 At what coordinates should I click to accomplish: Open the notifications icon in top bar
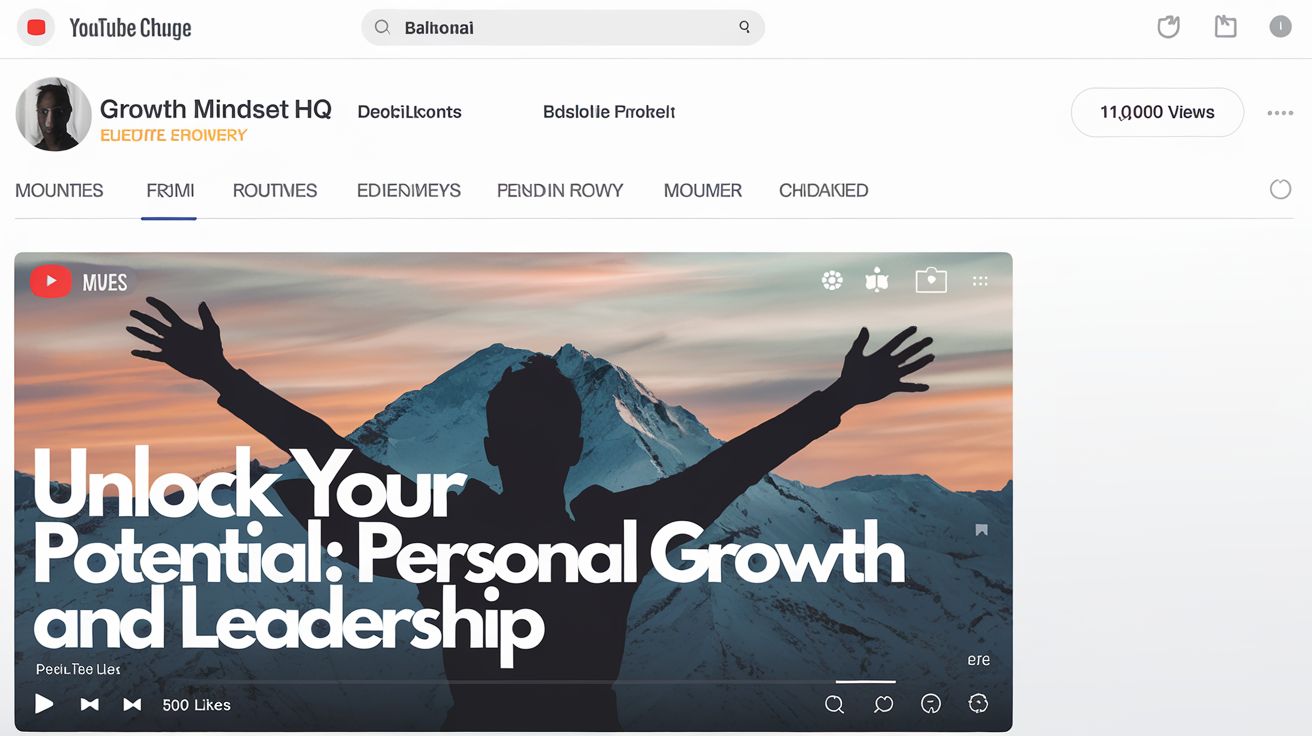(x=1168, y=27)
